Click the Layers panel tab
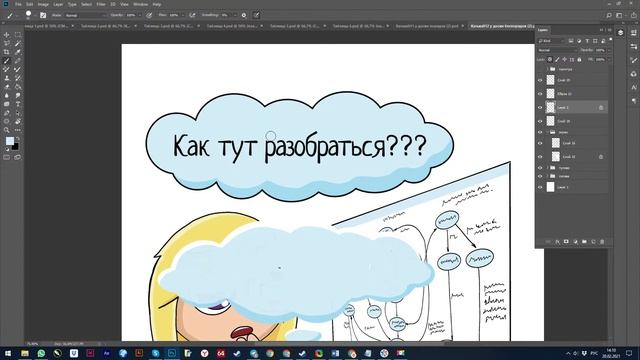The image size is (640, 360). click(543, 30)
